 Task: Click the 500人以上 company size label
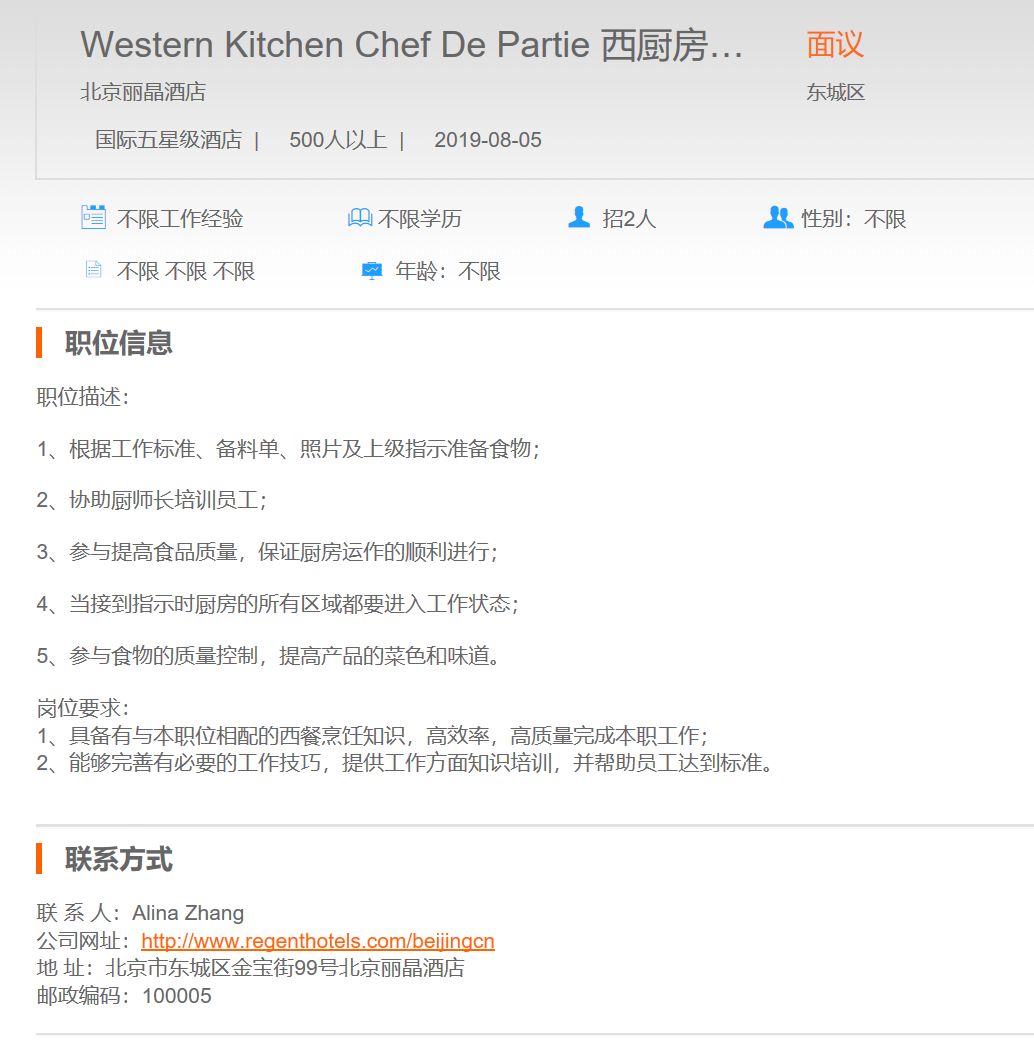[x=338, y=140]
